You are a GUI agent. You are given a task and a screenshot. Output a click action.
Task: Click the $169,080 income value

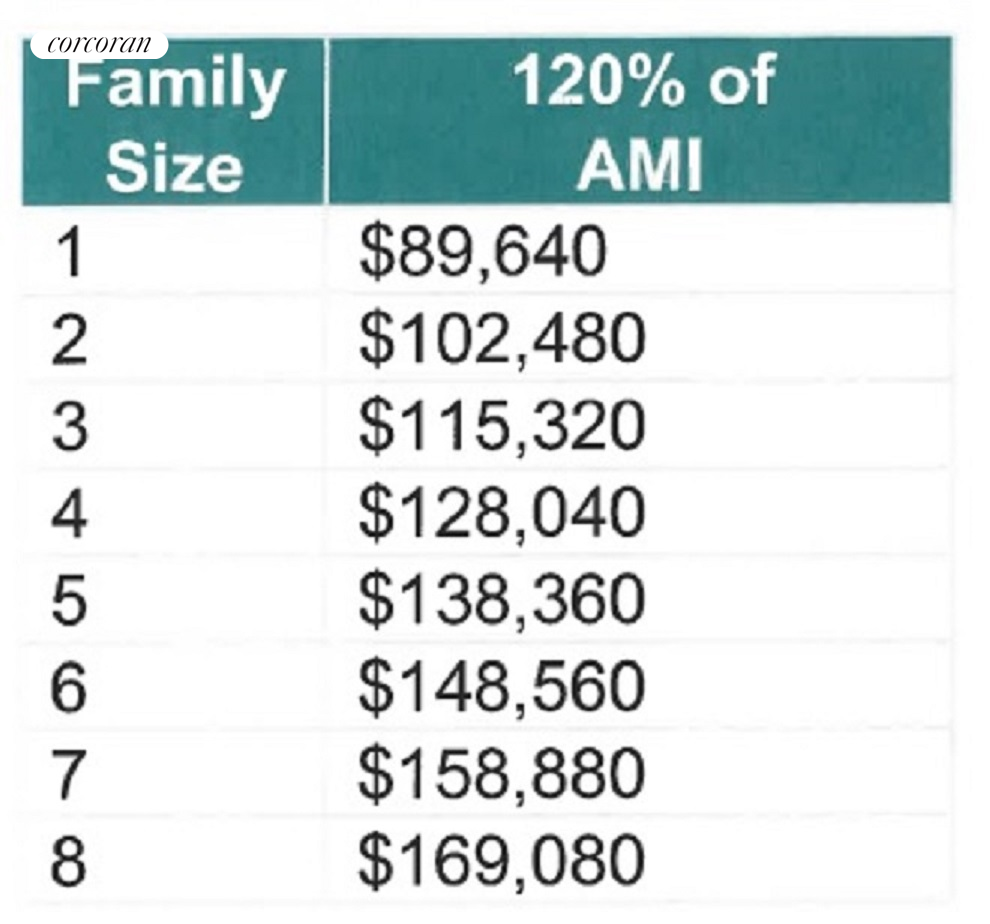point(501,862)
